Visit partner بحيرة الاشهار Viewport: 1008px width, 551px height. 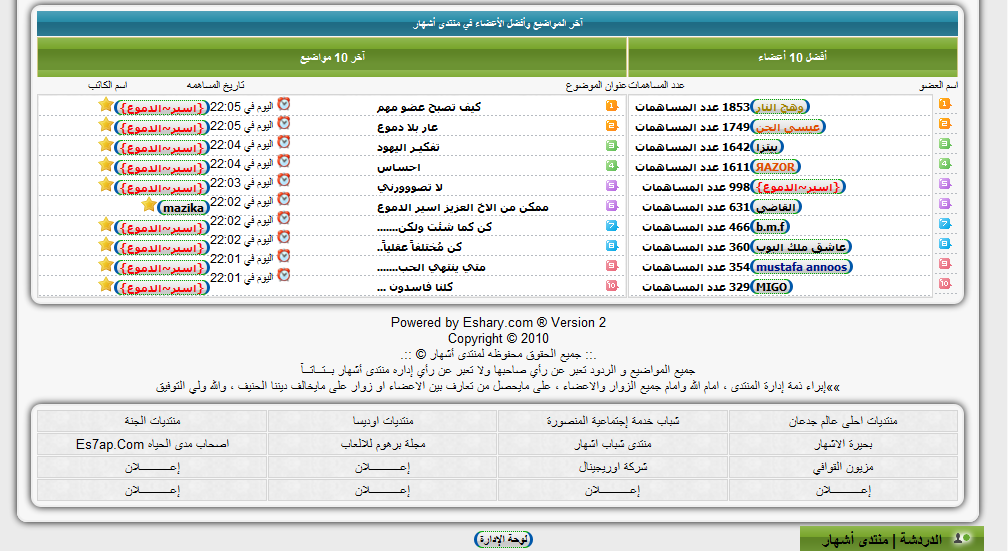pyautogui.click(x=843, y=444)
